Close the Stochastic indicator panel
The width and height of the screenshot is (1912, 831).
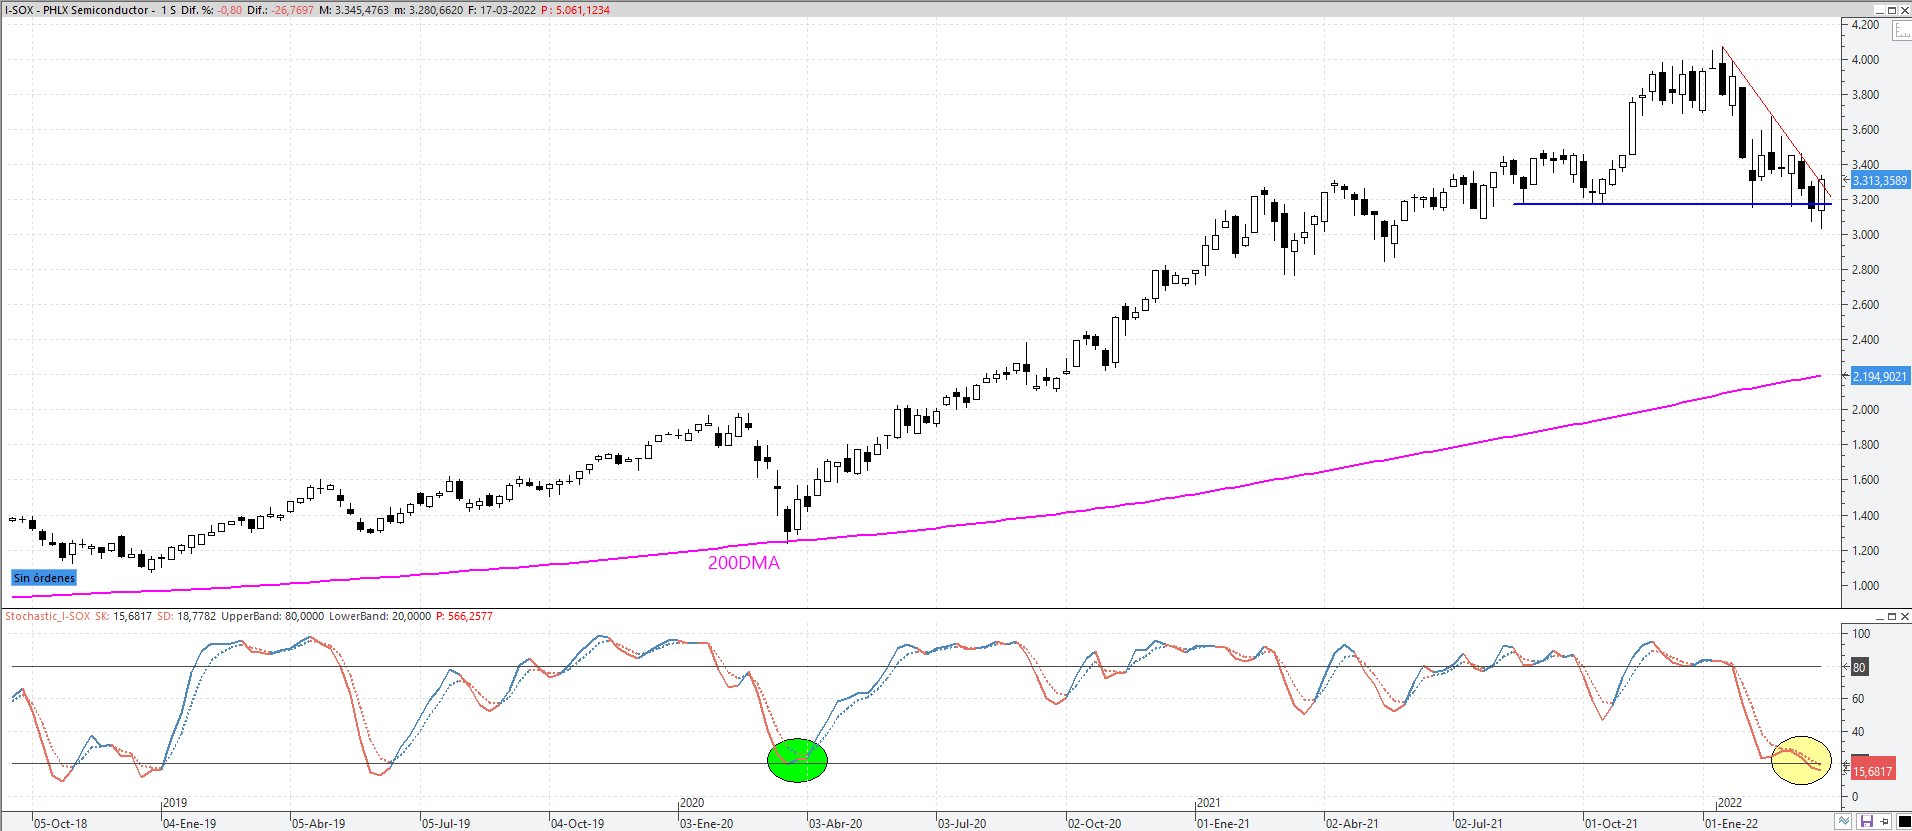tap(1904, 616)
